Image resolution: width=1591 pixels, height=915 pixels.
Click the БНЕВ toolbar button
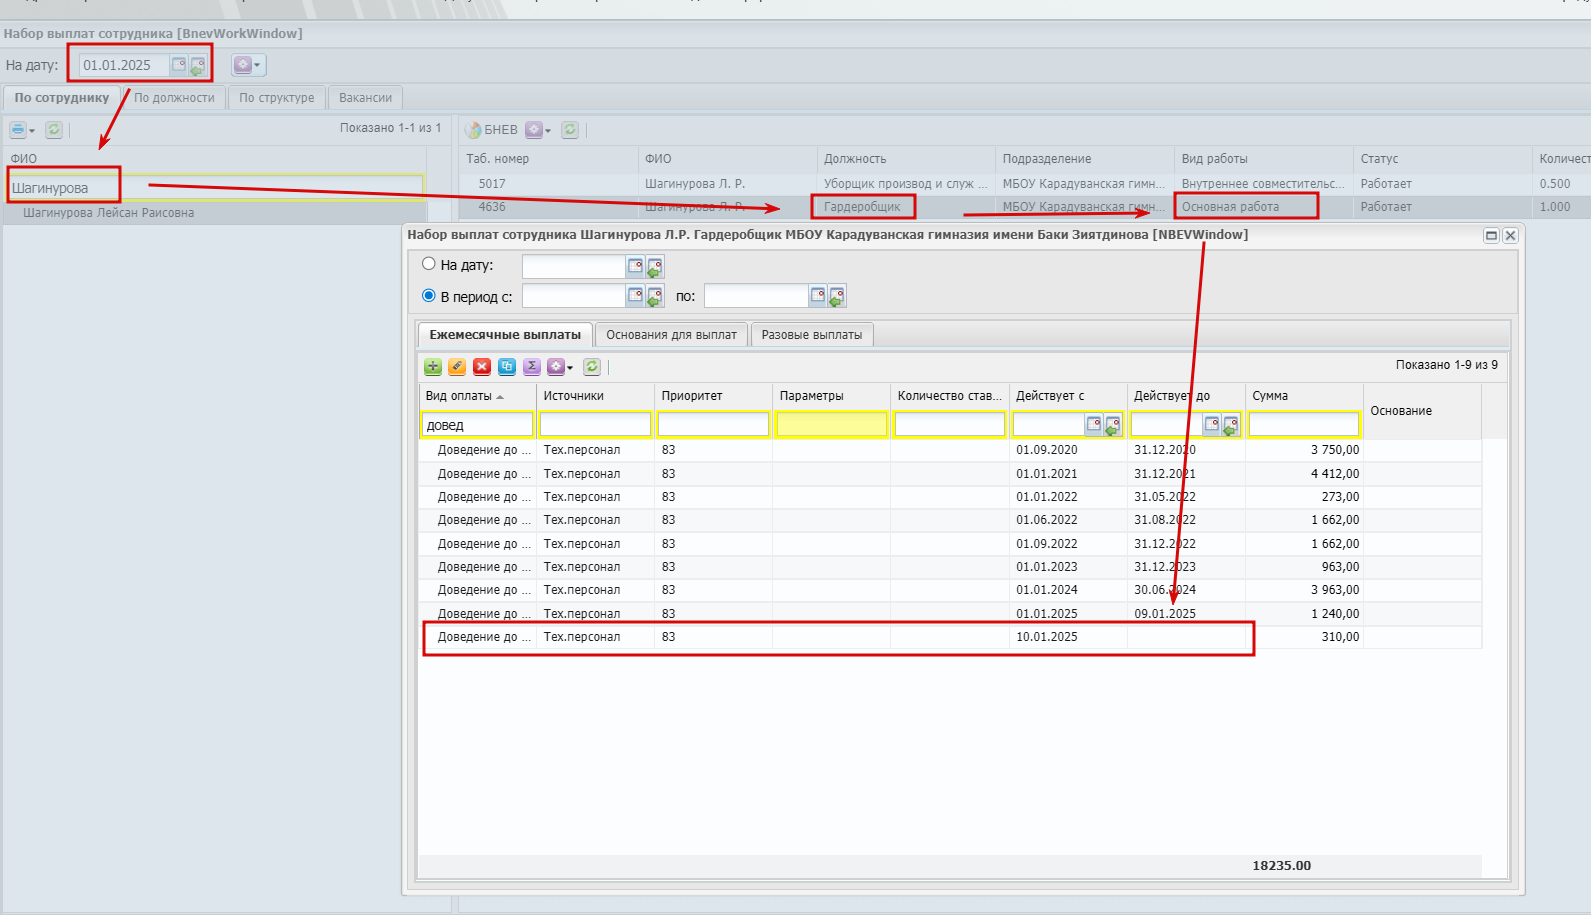[x=492, y=130]
